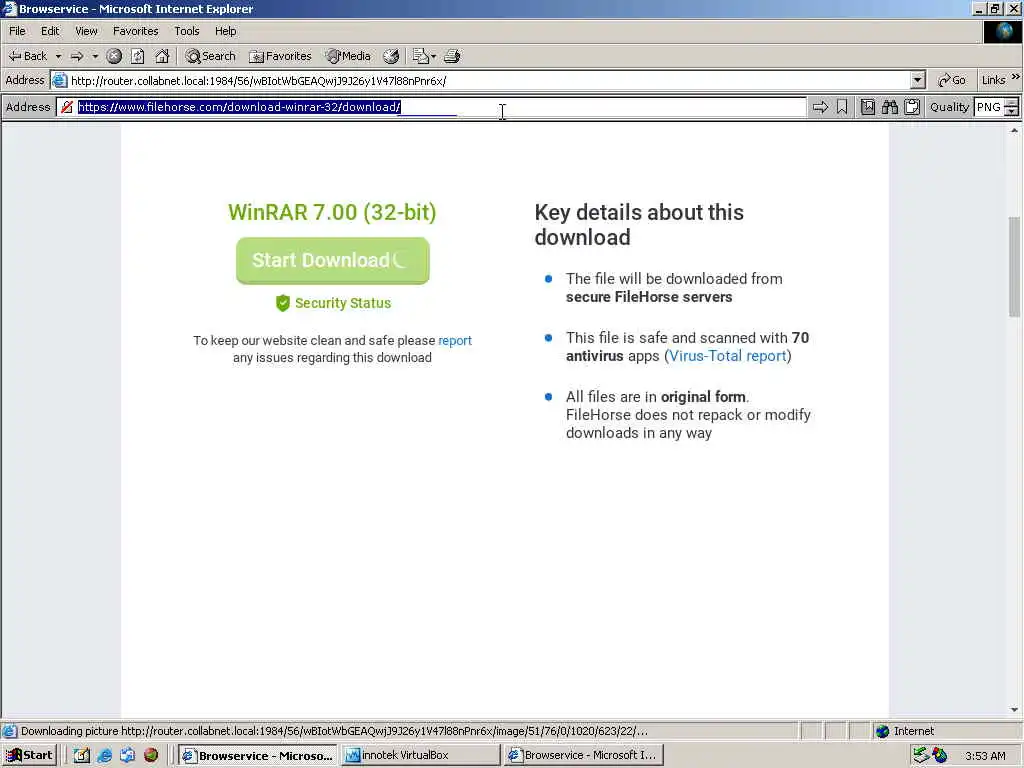
Task: Click the Mail toolbar icon
Action: (x=421, y=56)
